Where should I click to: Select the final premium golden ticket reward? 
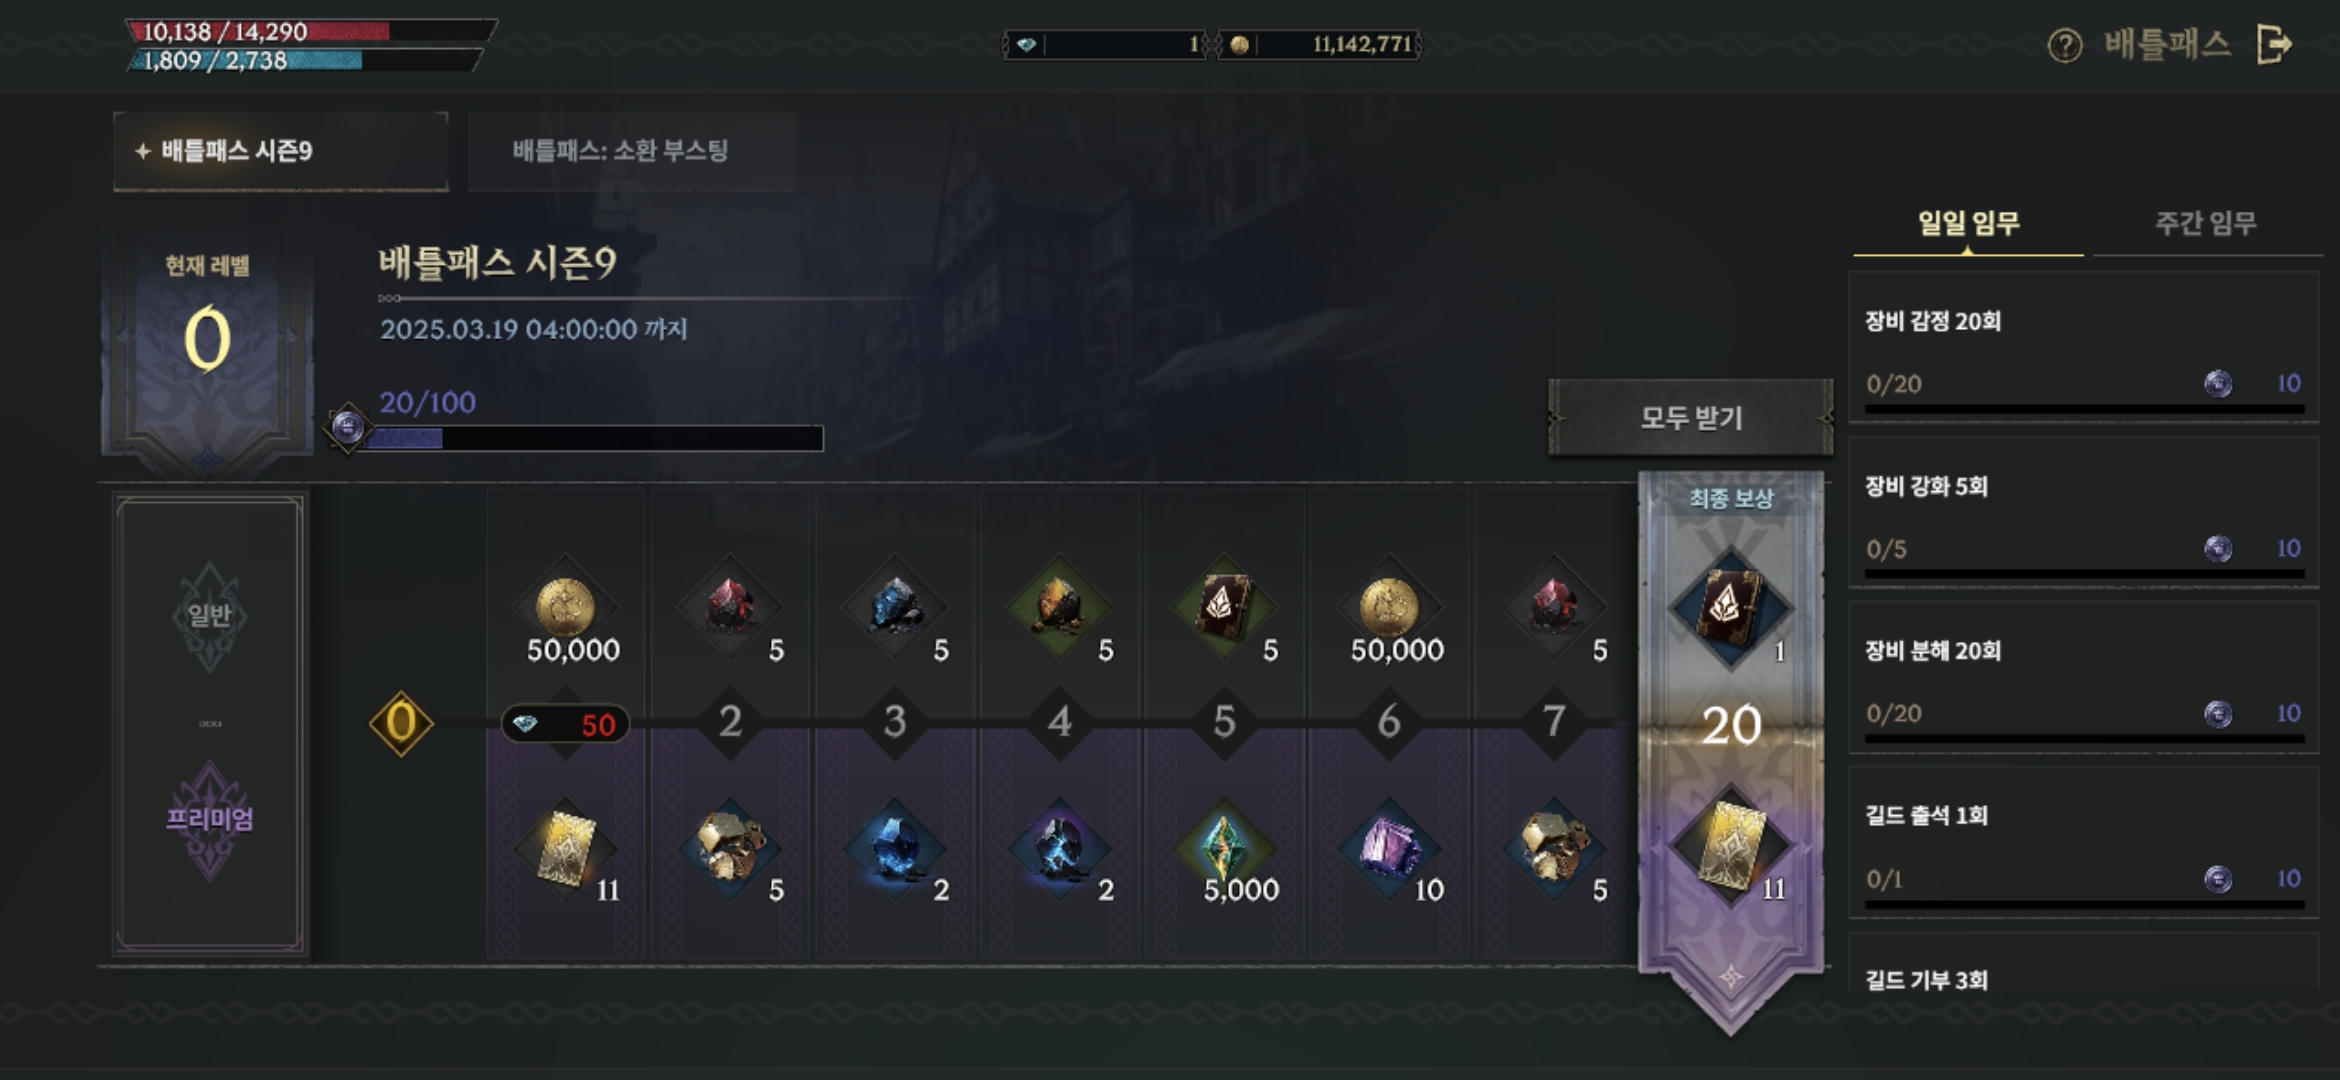pyautogui.click(x=1730, y=847)
